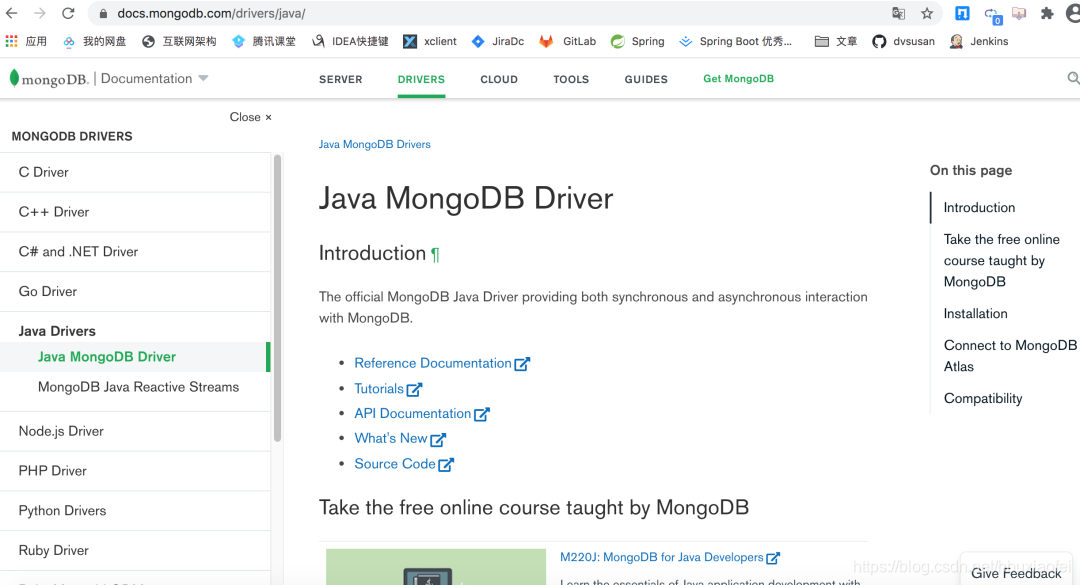Viewport: 1080px width, 585px height.
Task: Open the Spring Boot 优秀 bookmark
Action: [x=736, y=41]
